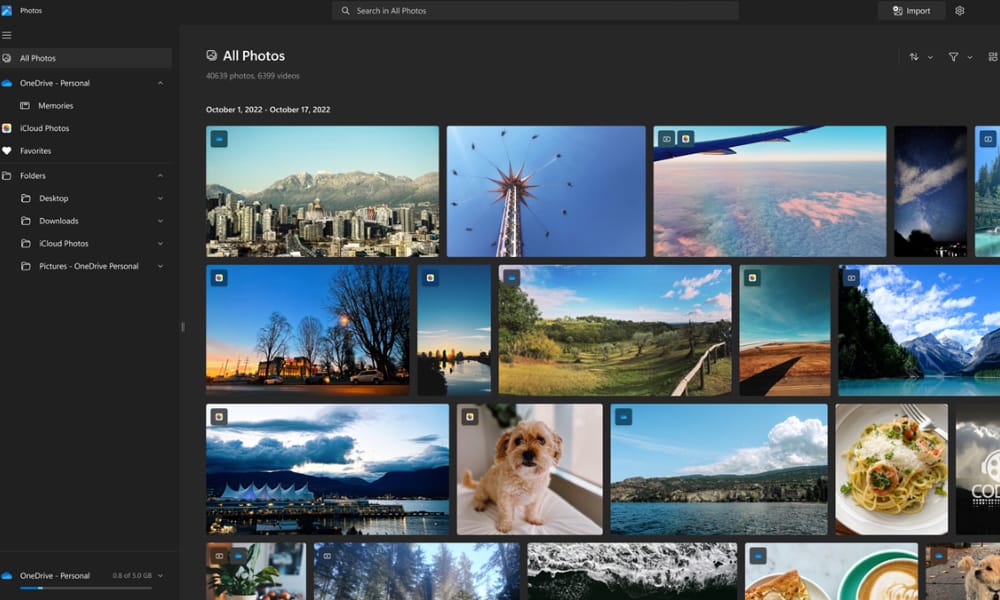Viewport: 1000px width, 600px height.
Task: Click the search magnifier icon
Action: click(x=345, y=11)
